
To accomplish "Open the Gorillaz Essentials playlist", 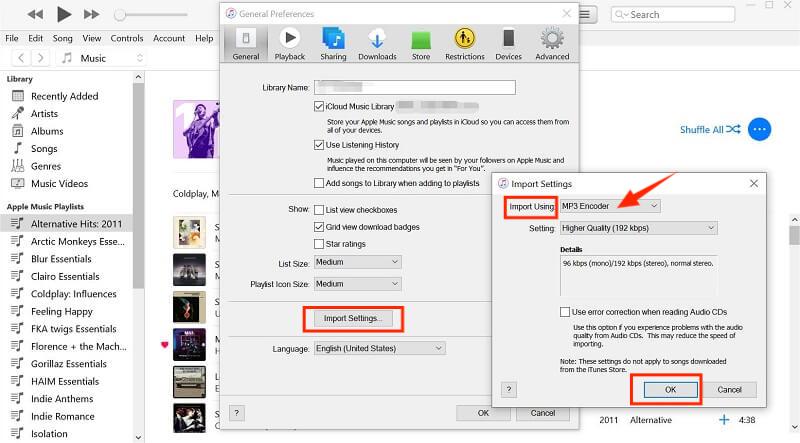I will pyautogui.click(x=69, y=363).
